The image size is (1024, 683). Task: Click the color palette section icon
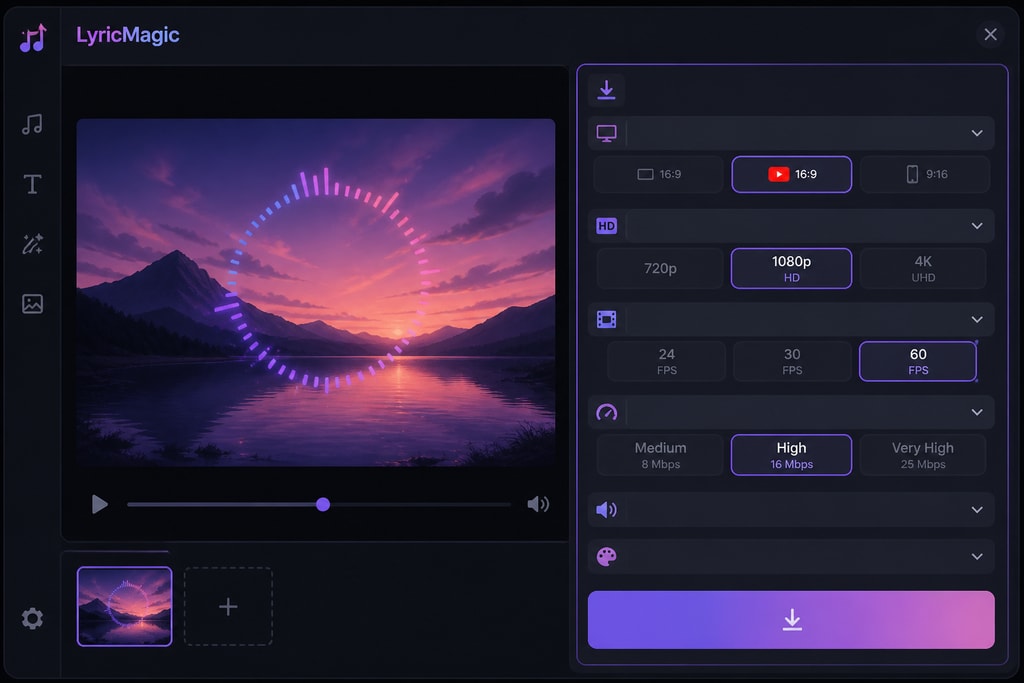pyautogui.click(x=606, y=556)
